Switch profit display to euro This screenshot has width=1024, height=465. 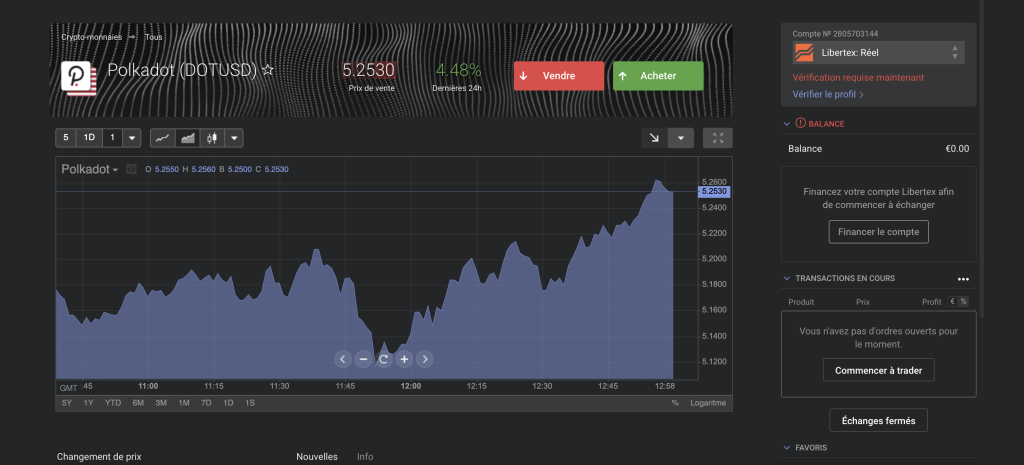(953, 302)
